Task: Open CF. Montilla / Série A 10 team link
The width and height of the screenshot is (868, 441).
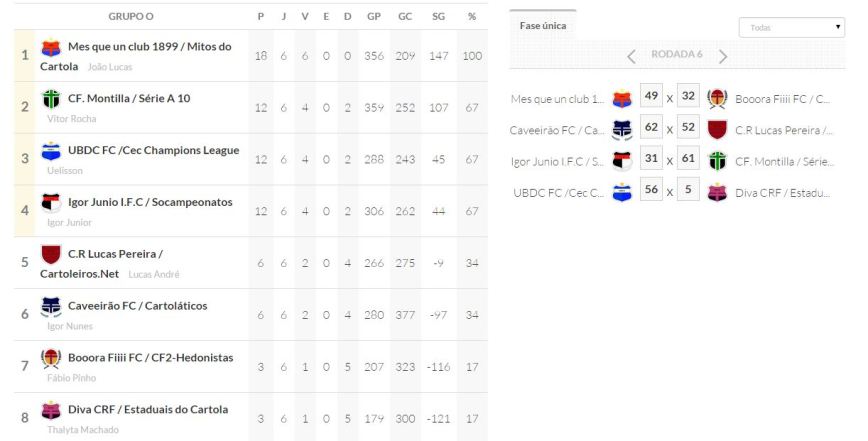Action: pyautogui.click(x=129, y=98)
